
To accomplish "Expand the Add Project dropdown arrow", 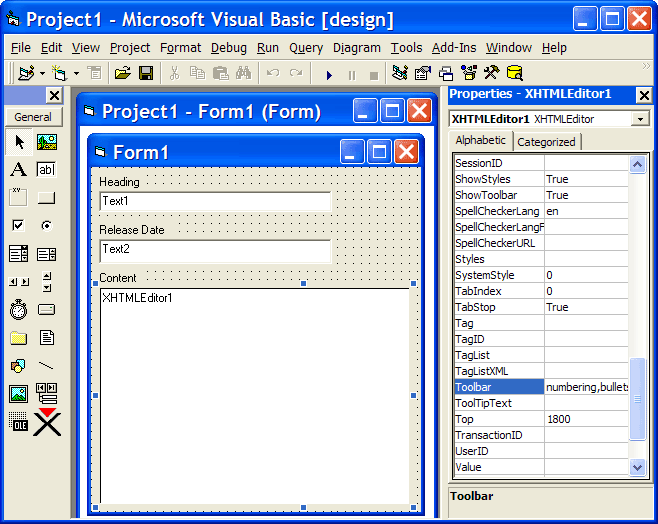I will [42, 73].
